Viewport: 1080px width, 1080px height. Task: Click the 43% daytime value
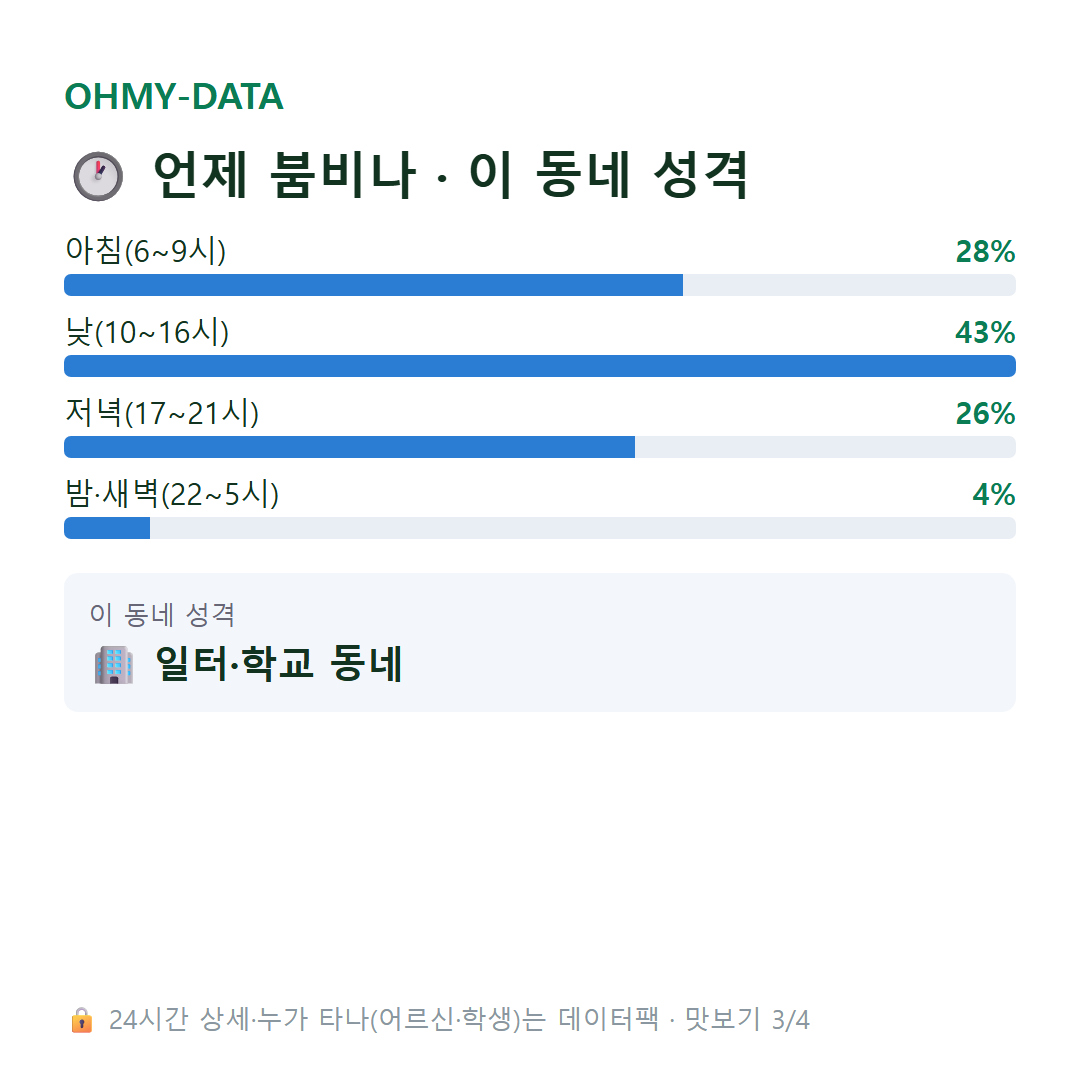pos(985,333)
